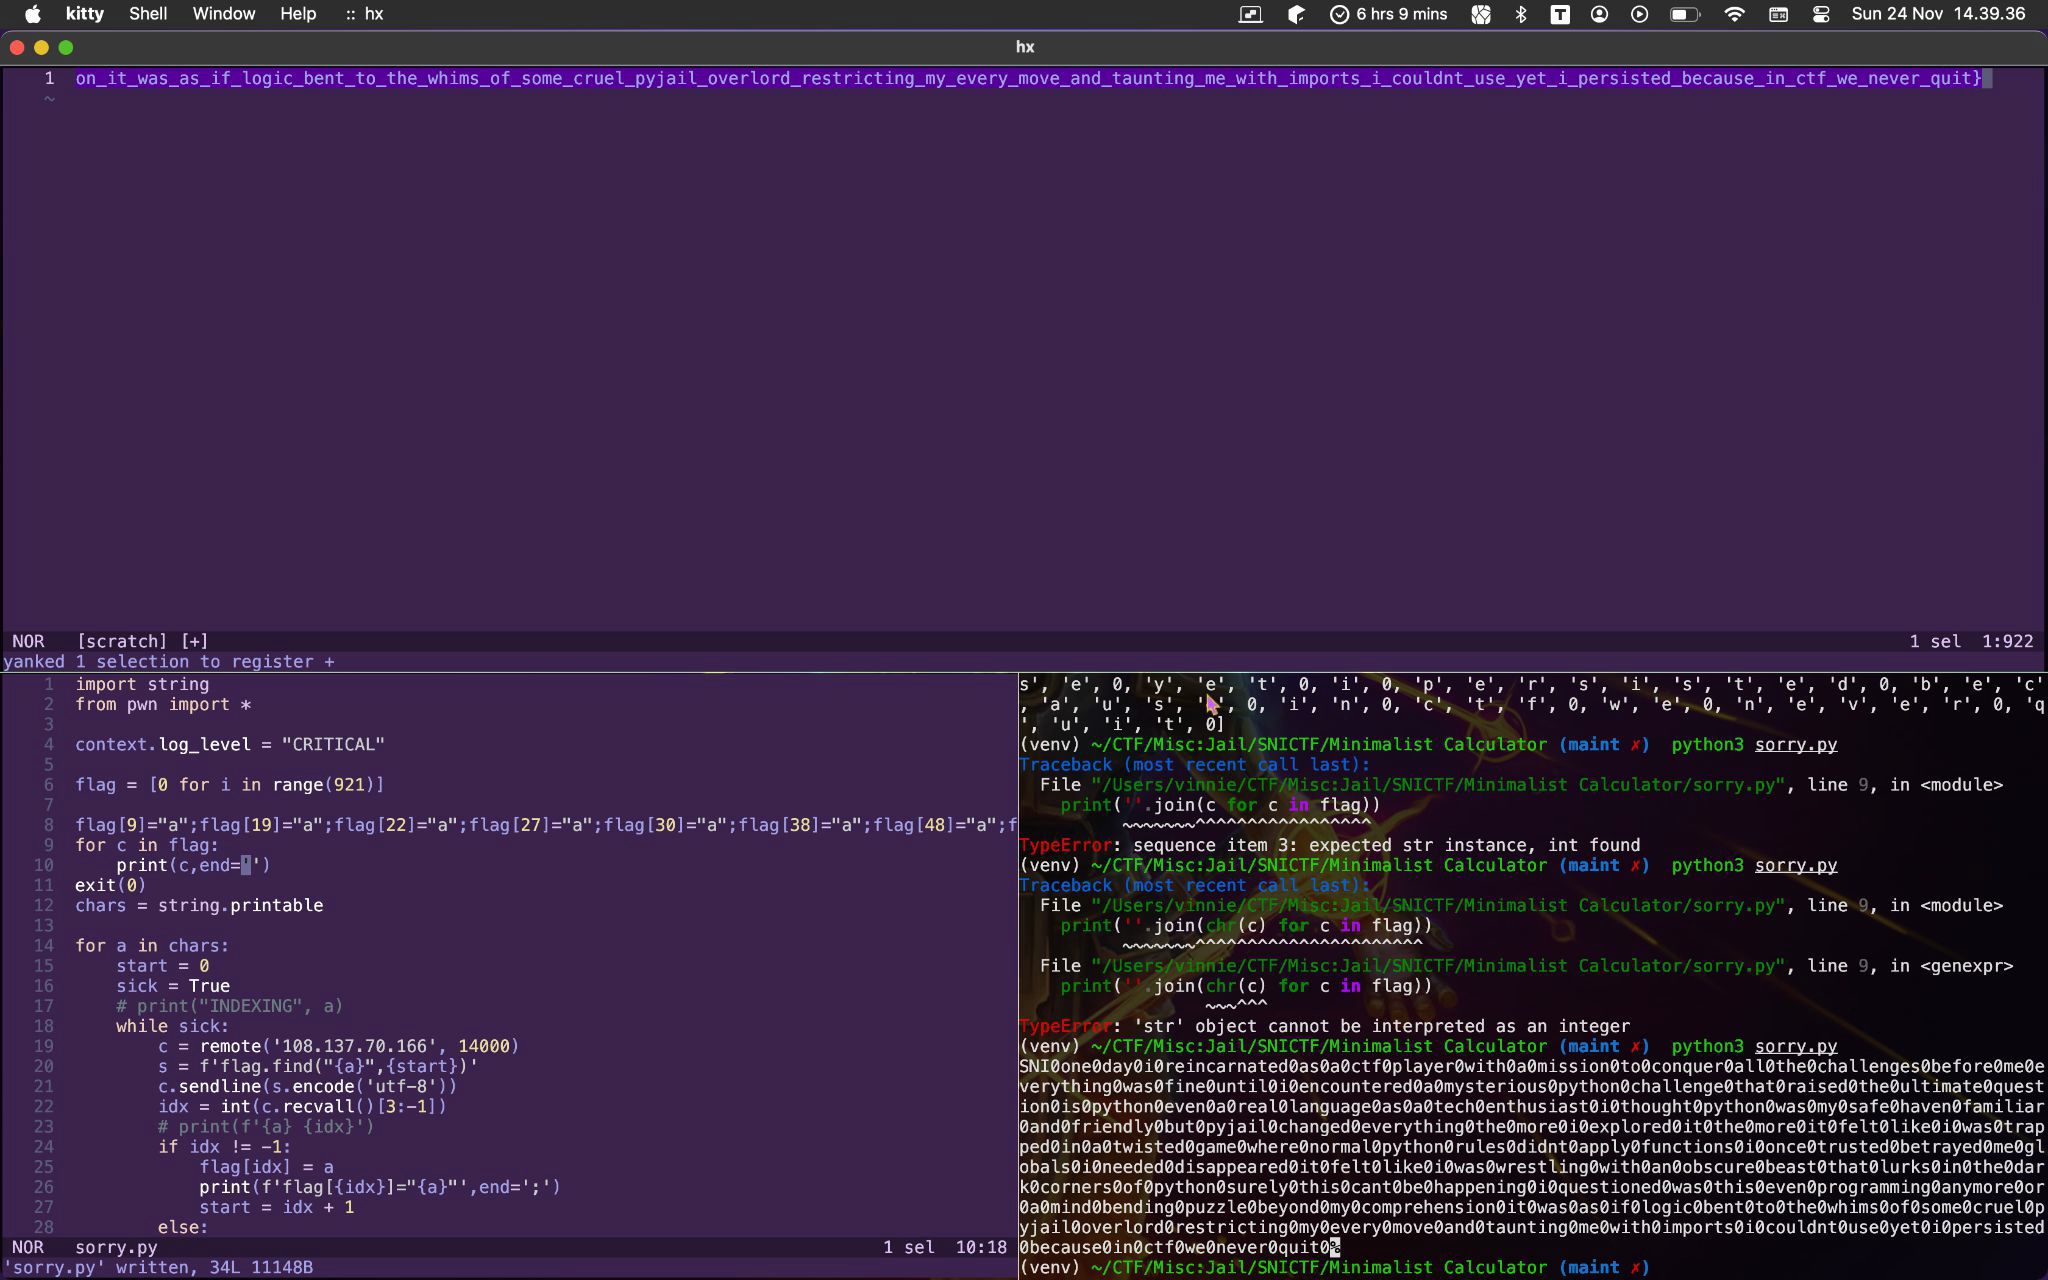Open the Help menu
This screenshot has height=1280, width=2048.
click(x=297, y=14)
